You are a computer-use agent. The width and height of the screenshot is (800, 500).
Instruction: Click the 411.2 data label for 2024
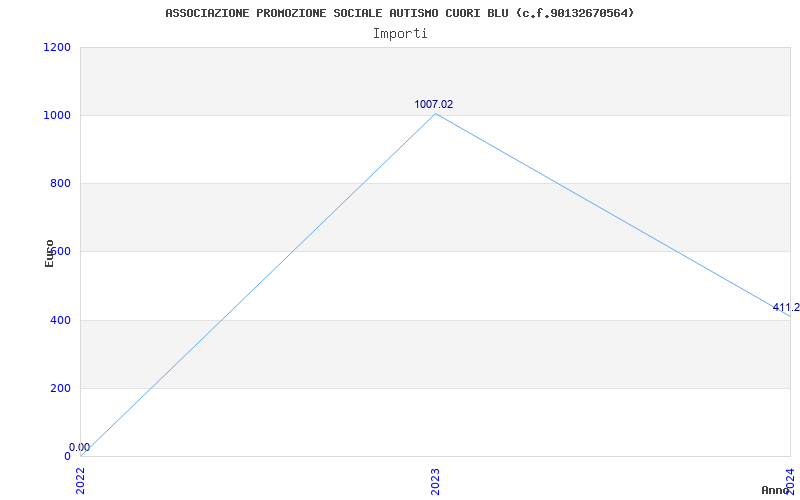coord(786,307)
